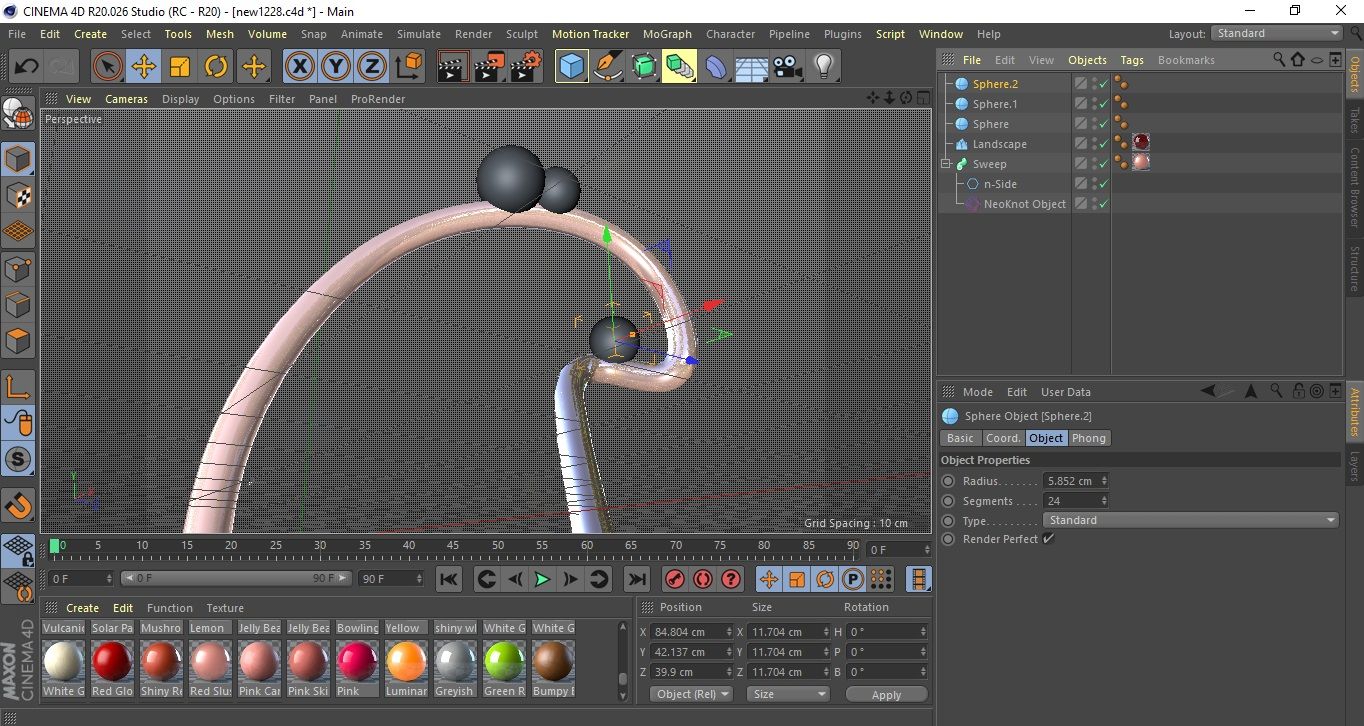Click Radius value stepper arrows
Viewport: 1364px width, 726px height.
(1104, 481)
